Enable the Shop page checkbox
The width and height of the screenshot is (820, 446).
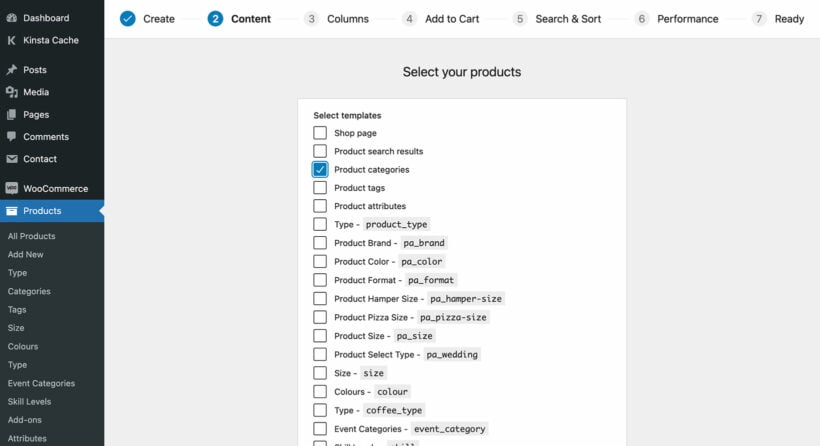tap(320, 133)
